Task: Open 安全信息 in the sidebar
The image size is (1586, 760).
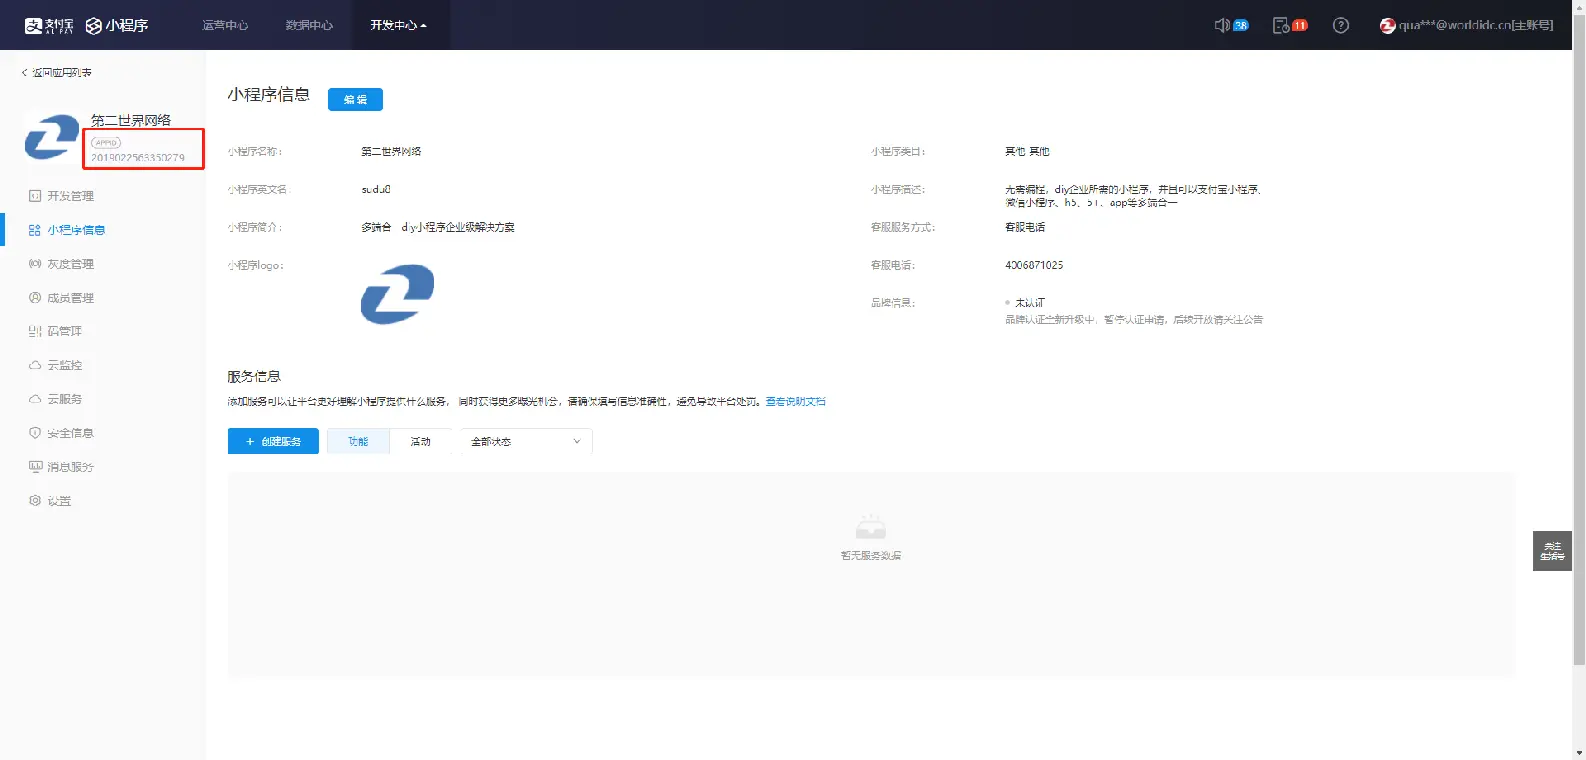Action: 70,433
